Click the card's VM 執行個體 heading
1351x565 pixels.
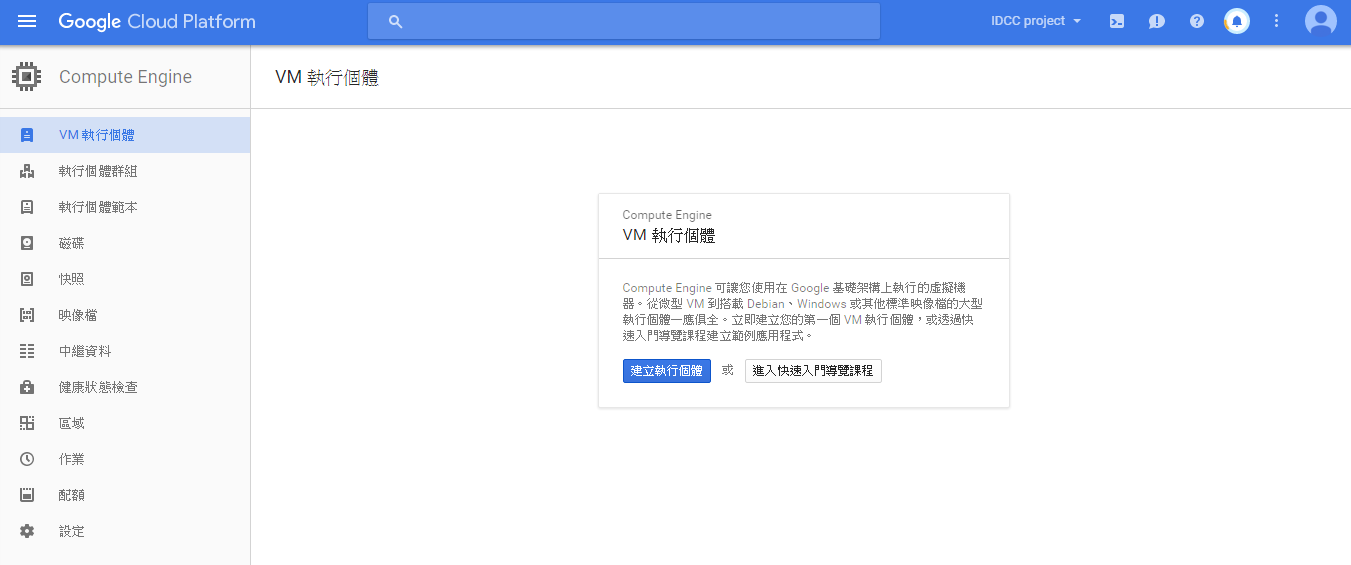pyautogui.click(x=669, y=236)
